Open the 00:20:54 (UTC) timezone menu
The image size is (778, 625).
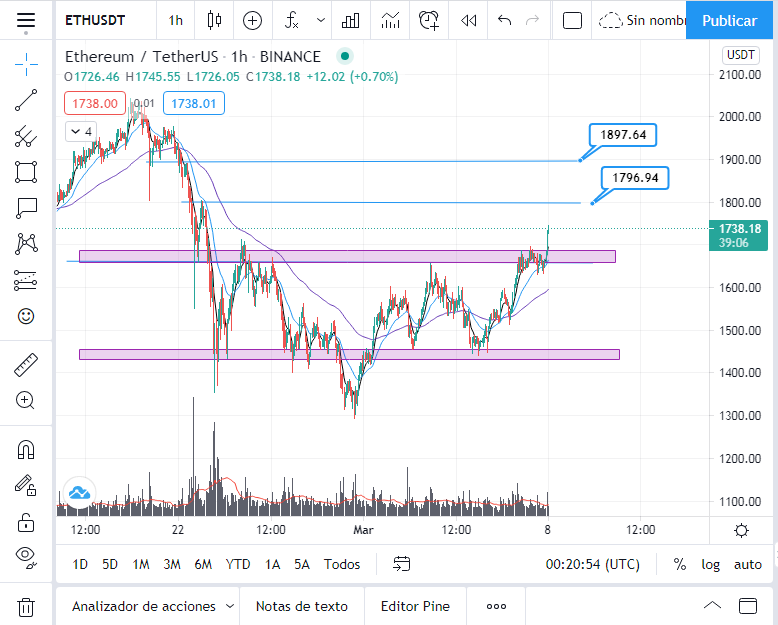coord(592,564)
